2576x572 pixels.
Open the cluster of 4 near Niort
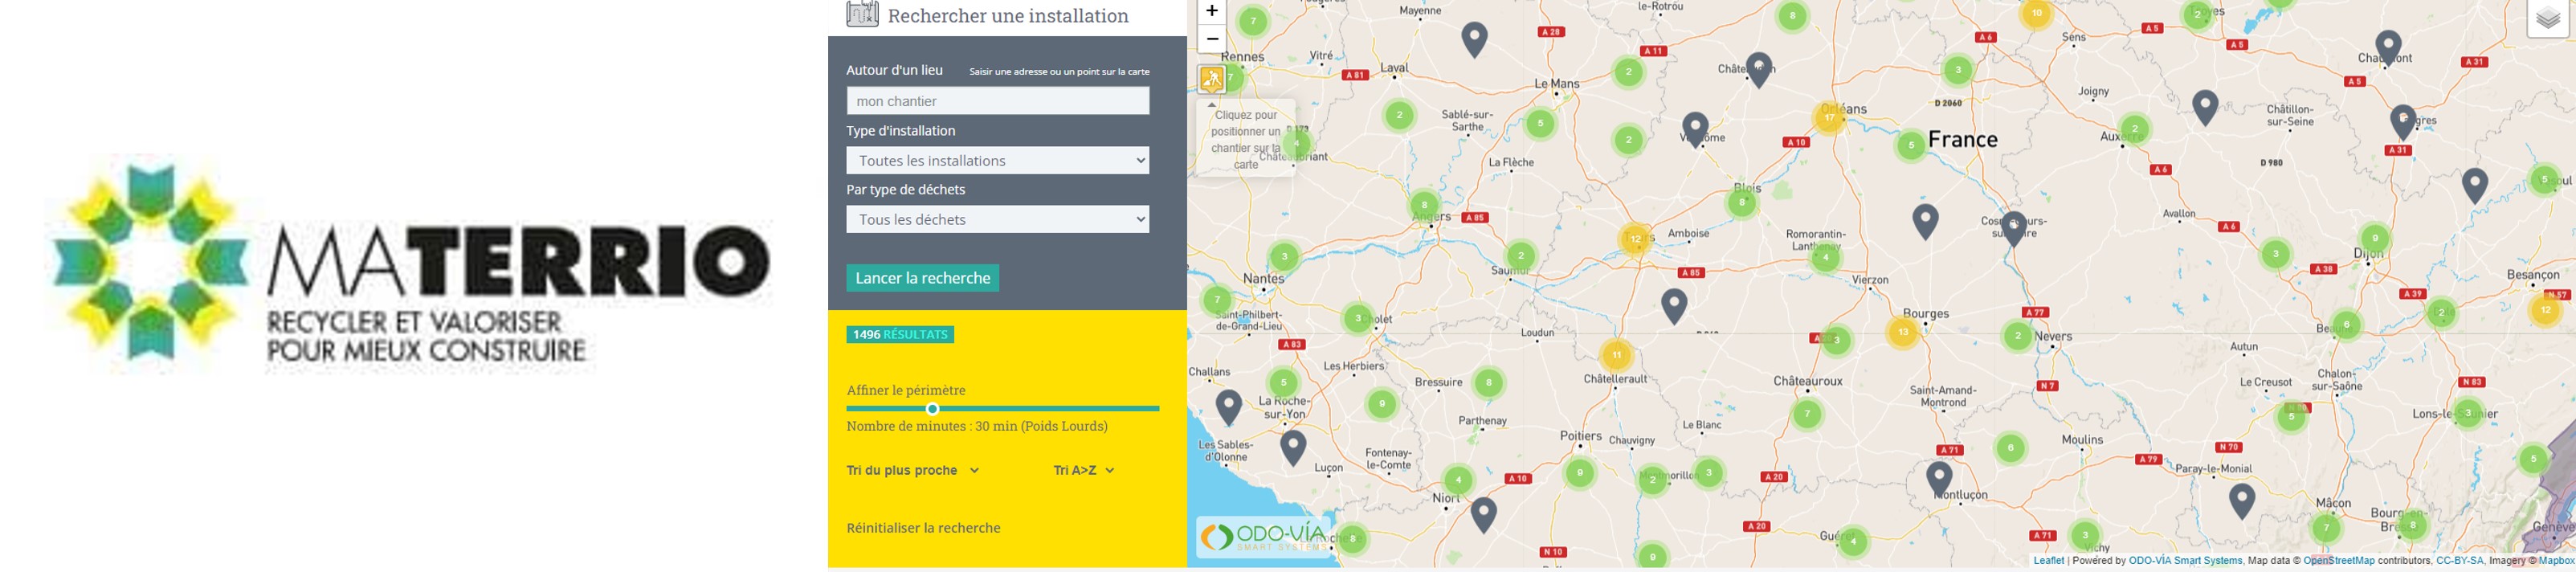click(1458, 480)
